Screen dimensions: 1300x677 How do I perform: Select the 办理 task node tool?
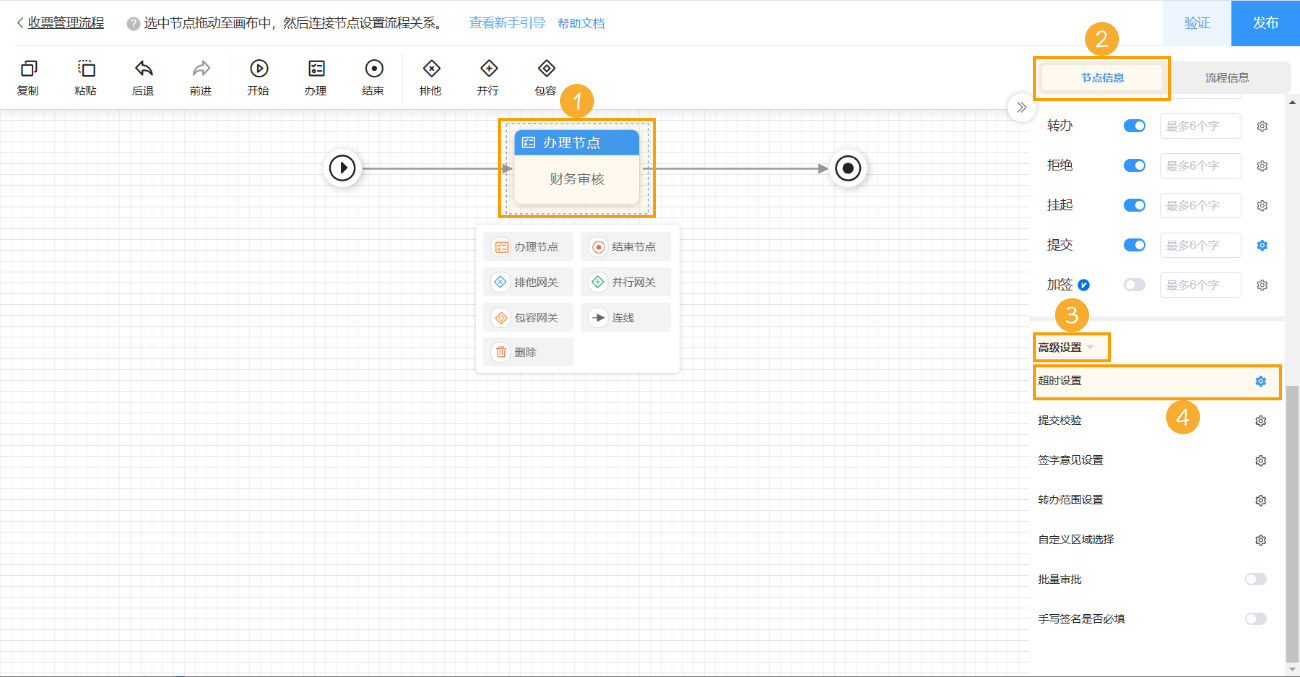(316, 69)
